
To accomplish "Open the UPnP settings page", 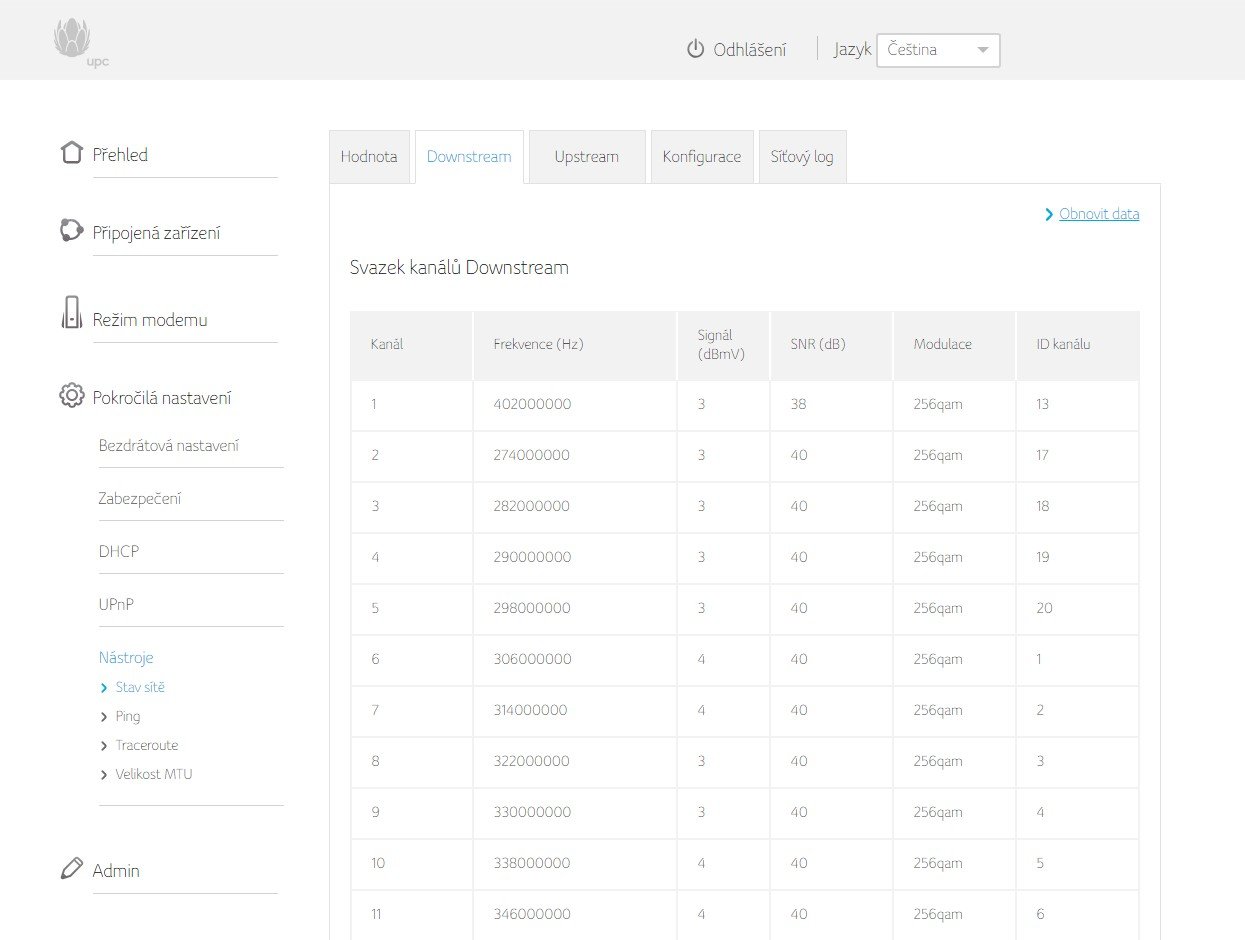I will pos(116,605).
